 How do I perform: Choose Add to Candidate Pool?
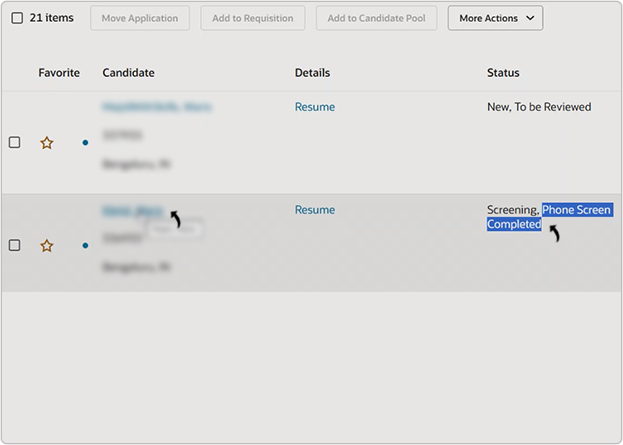point(376,18)
